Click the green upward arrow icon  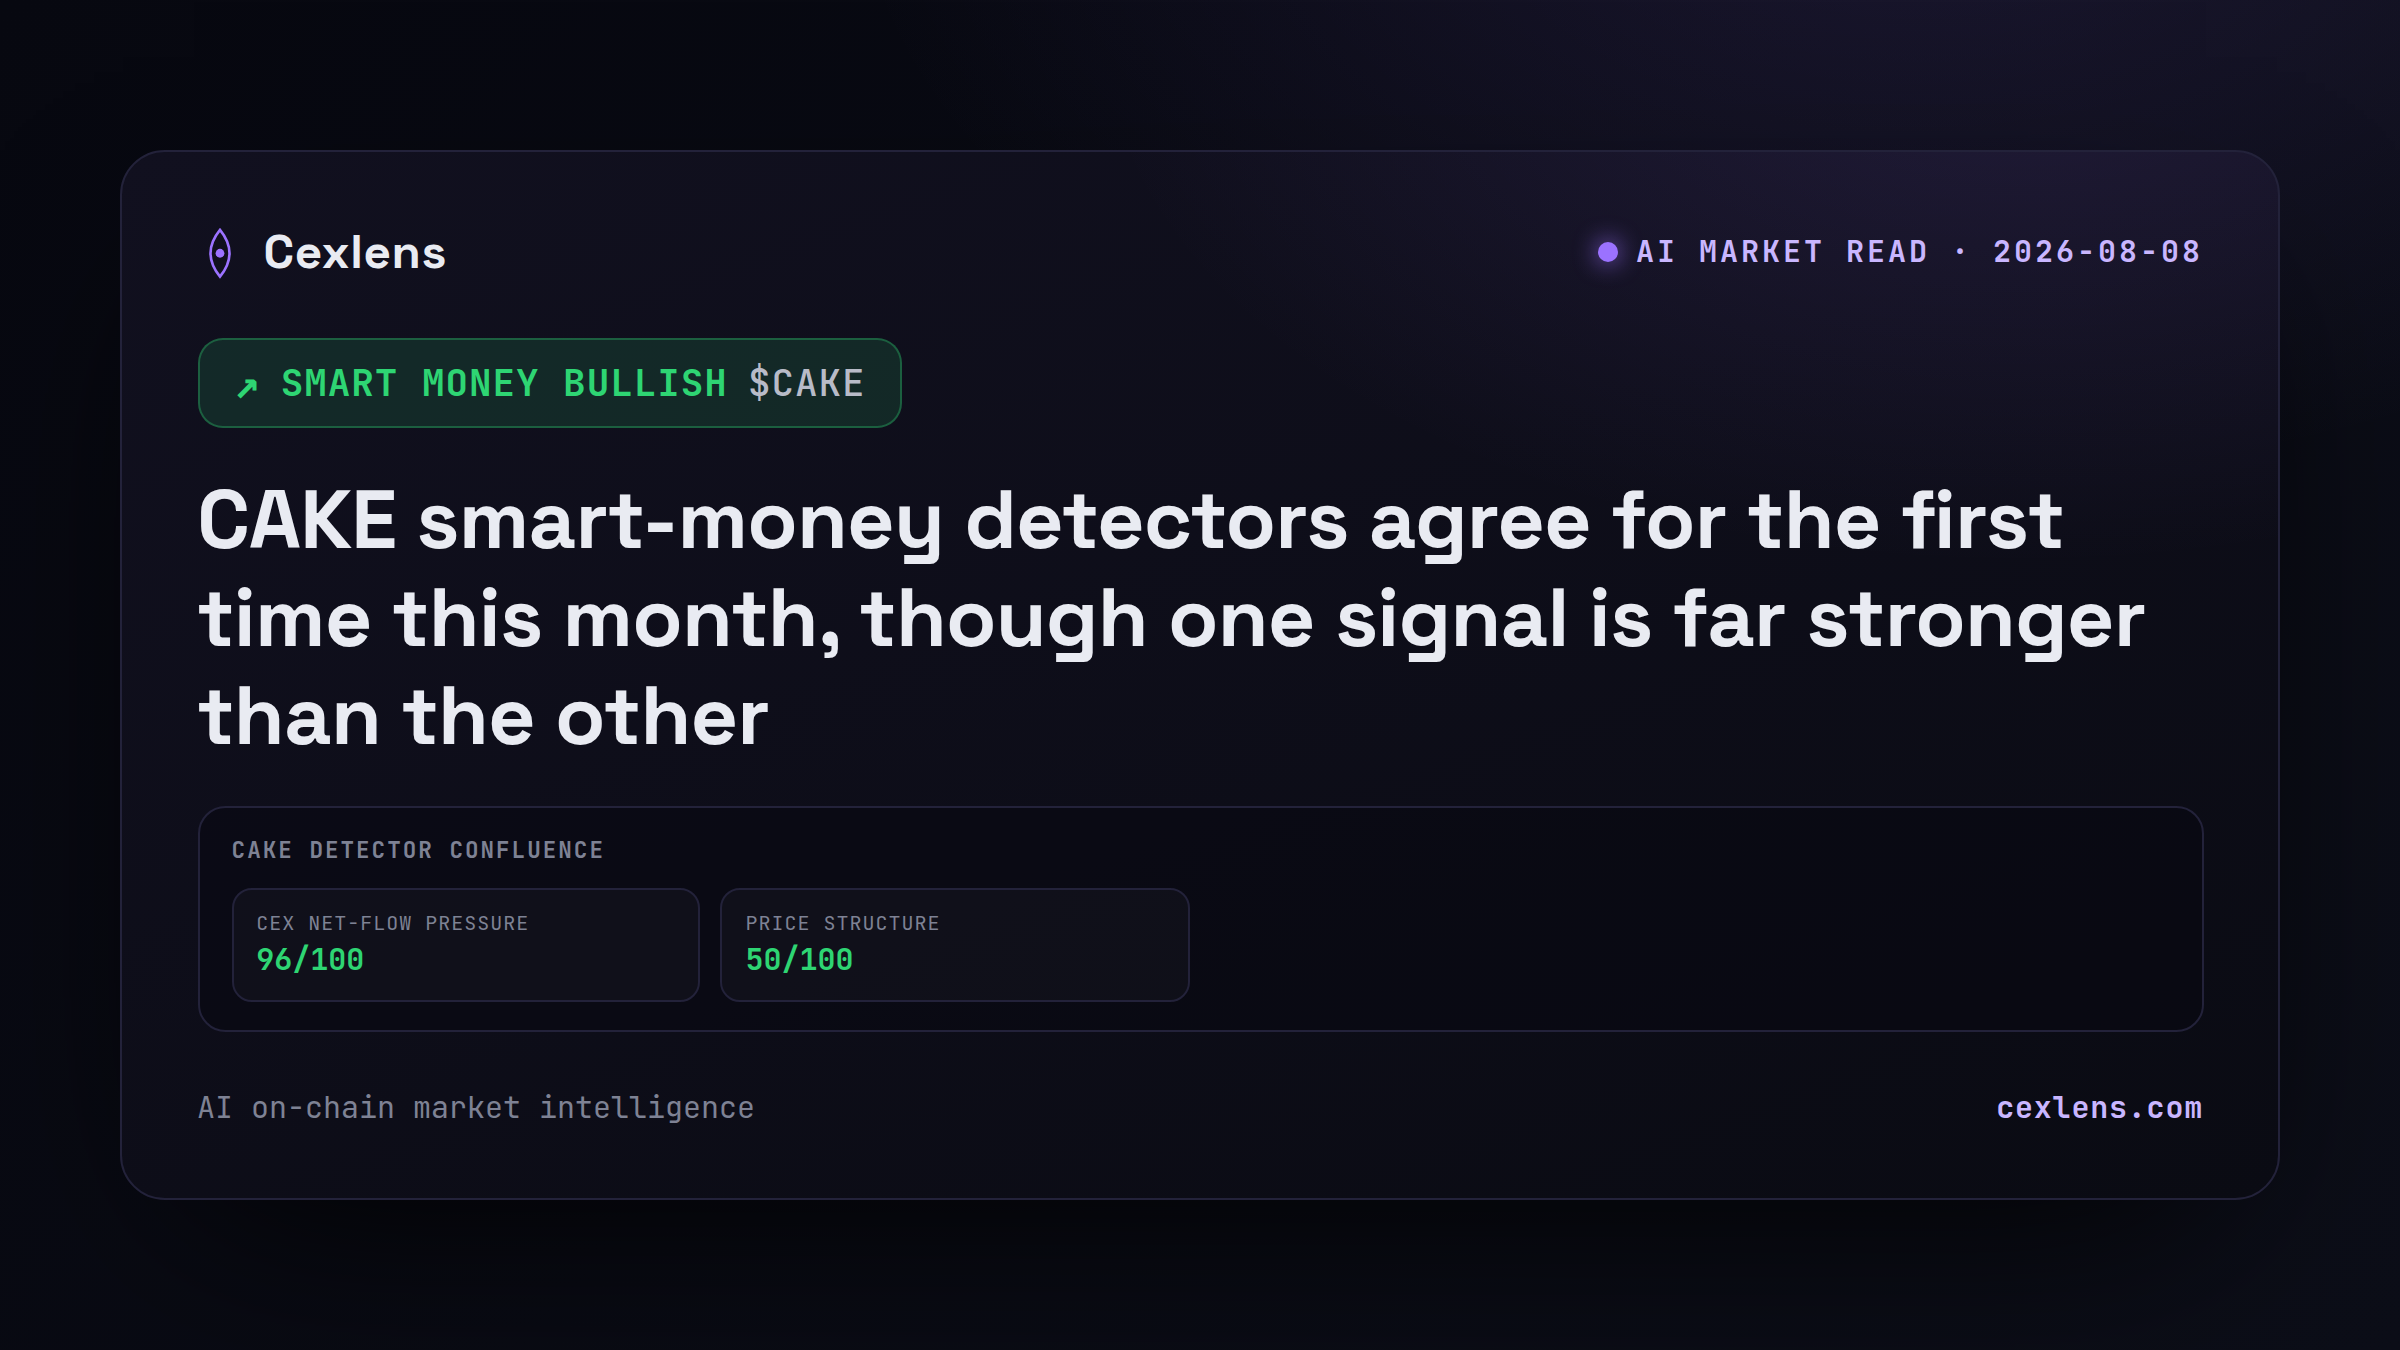coord(247,388)
